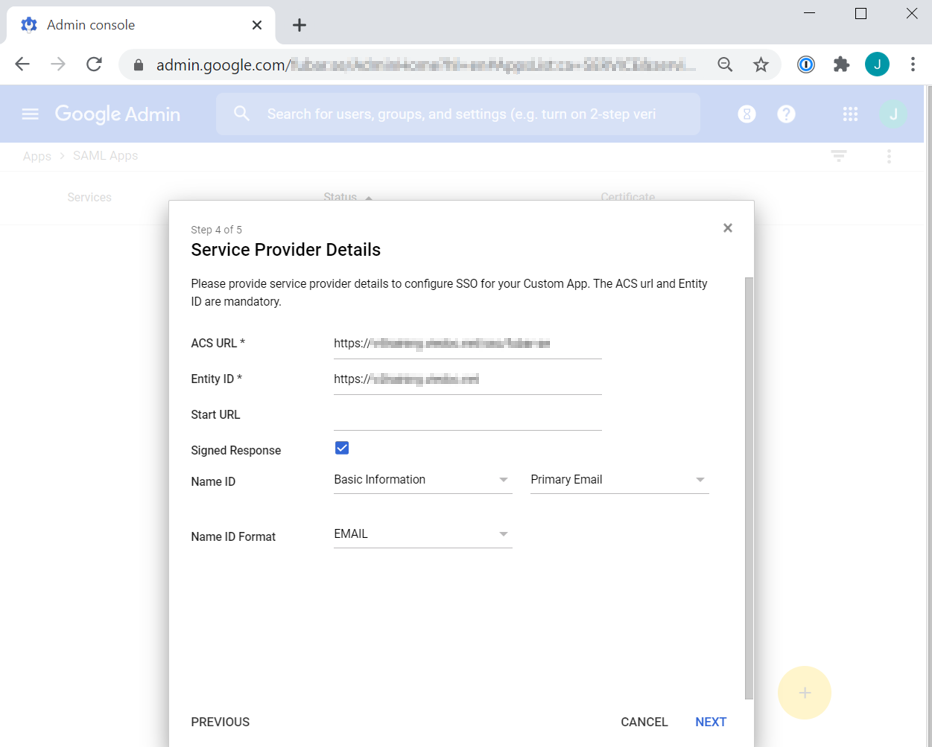Open the Primary Email dropdown

(618, 480)
